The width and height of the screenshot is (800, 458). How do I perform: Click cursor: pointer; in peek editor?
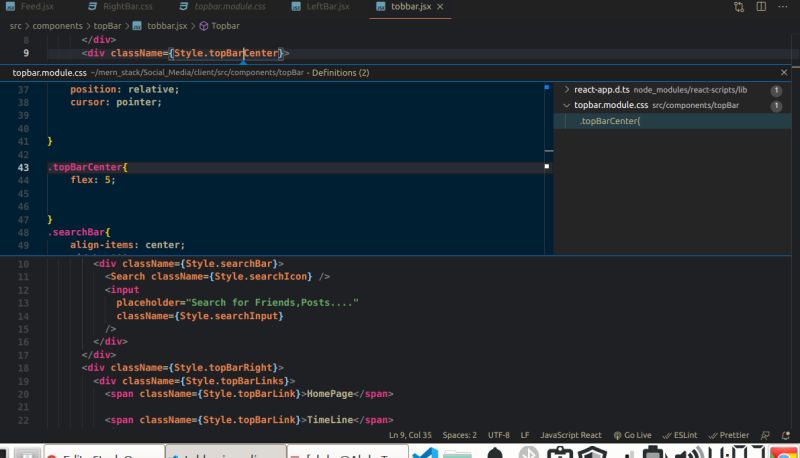[x=116, y=102]
